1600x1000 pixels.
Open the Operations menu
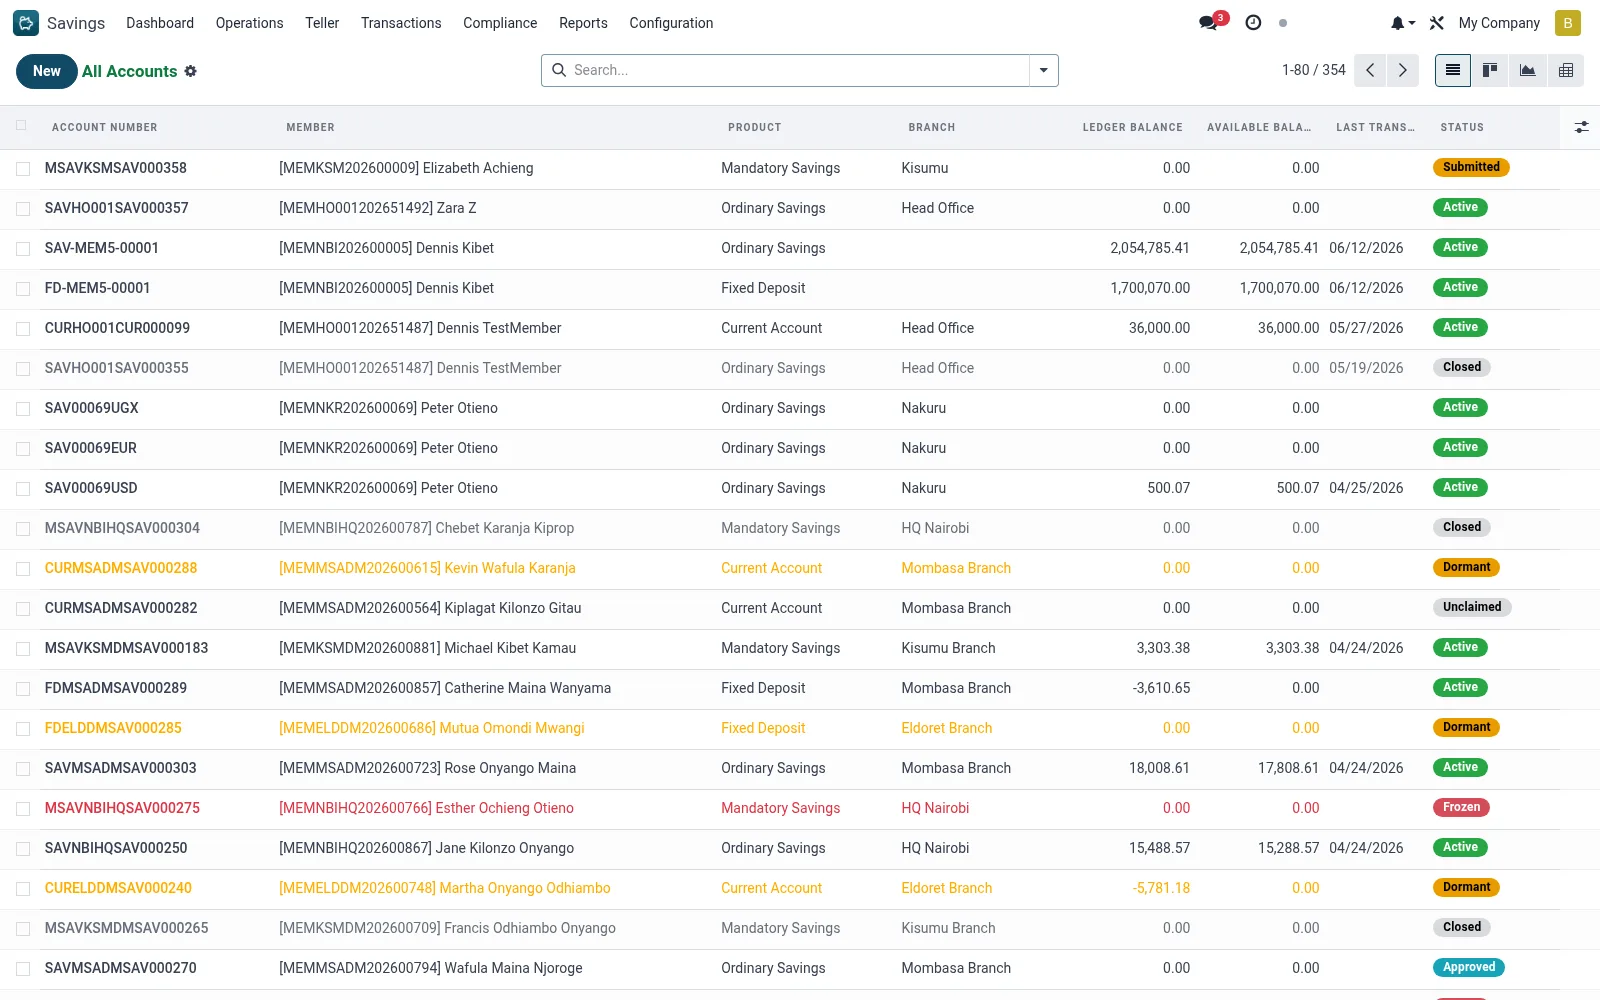pos(249,23)
